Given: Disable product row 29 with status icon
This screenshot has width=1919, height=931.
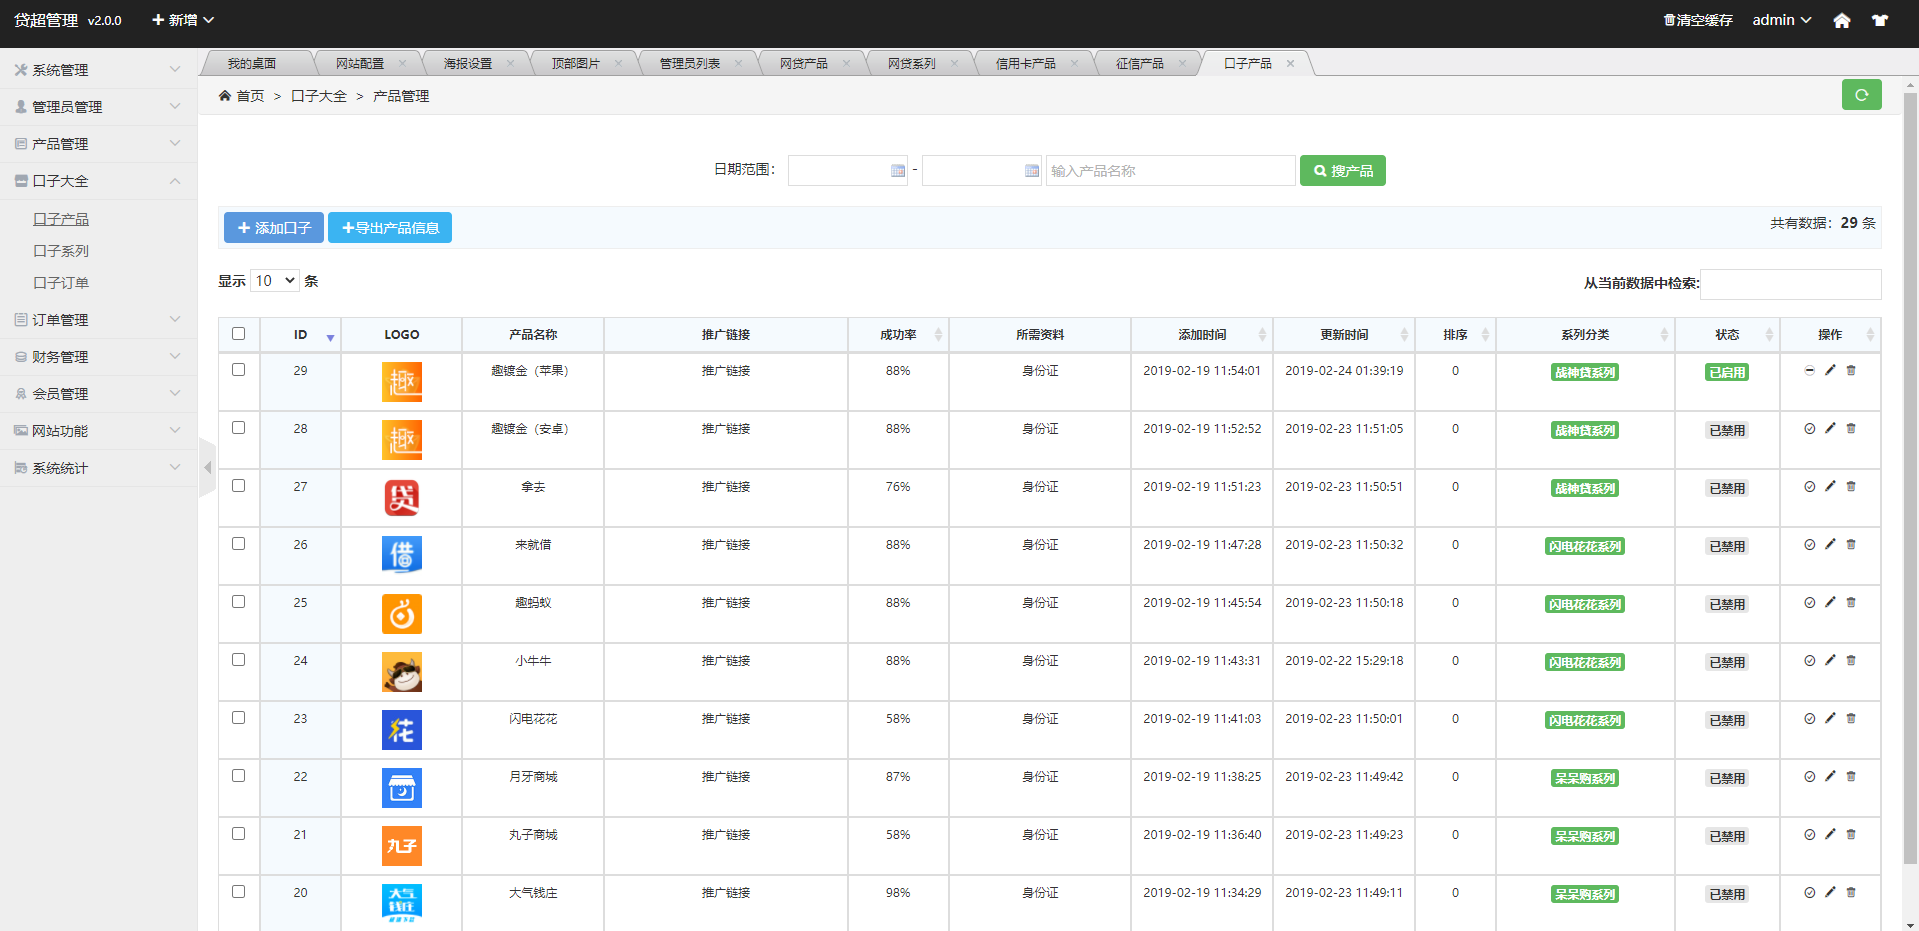Looking at the screenshot, I should click(x=1809, y=370).
